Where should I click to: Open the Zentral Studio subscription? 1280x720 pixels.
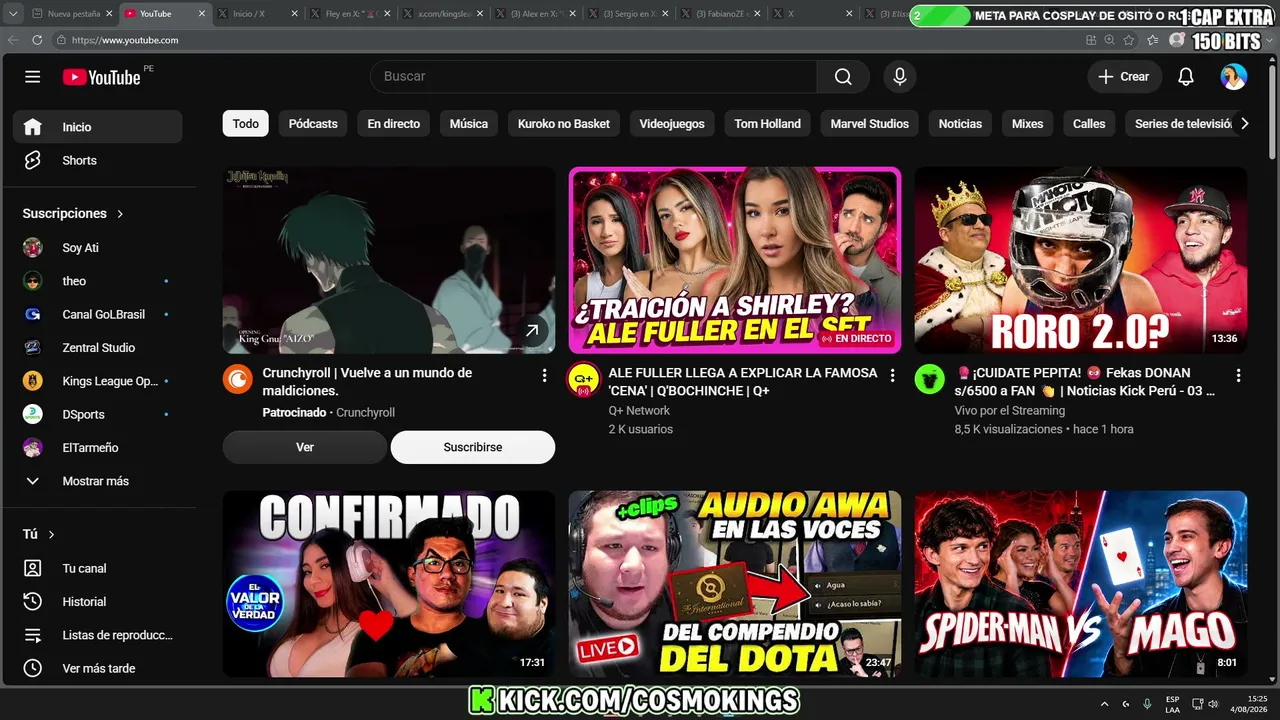pos(98,347)
